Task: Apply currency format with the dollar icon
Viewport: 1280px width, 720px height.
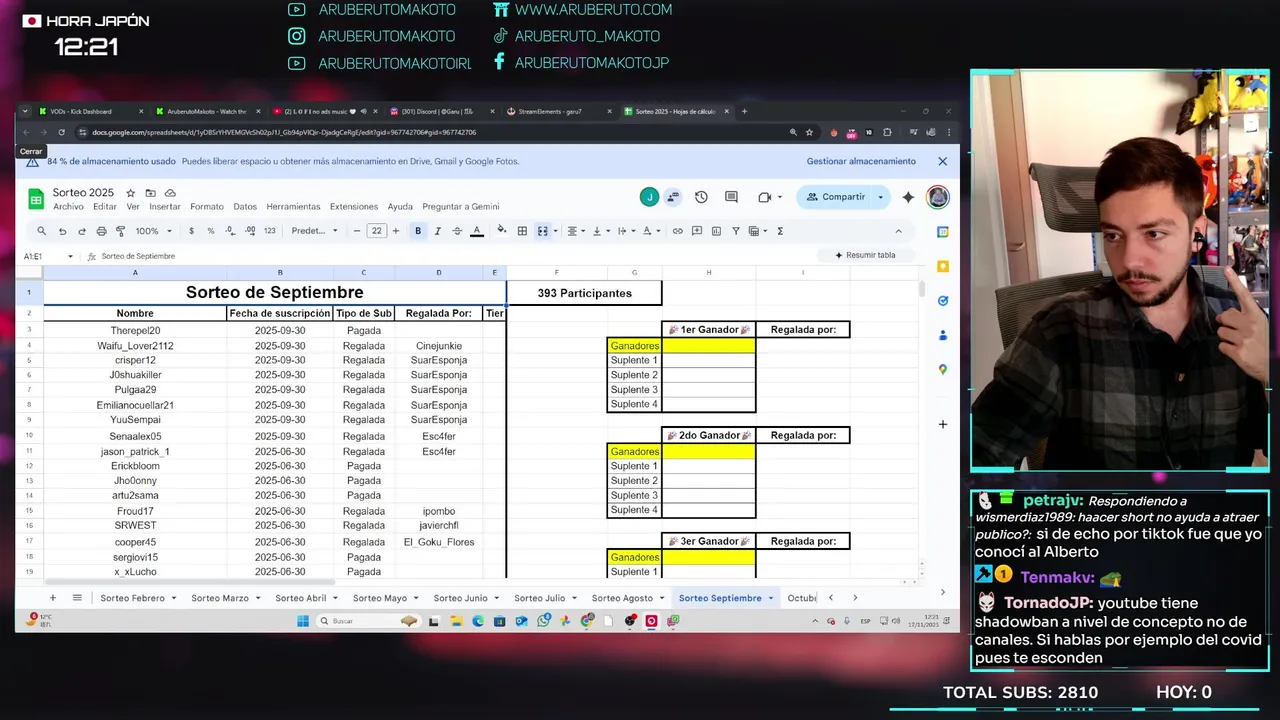Action: click(x=191, y=231)
